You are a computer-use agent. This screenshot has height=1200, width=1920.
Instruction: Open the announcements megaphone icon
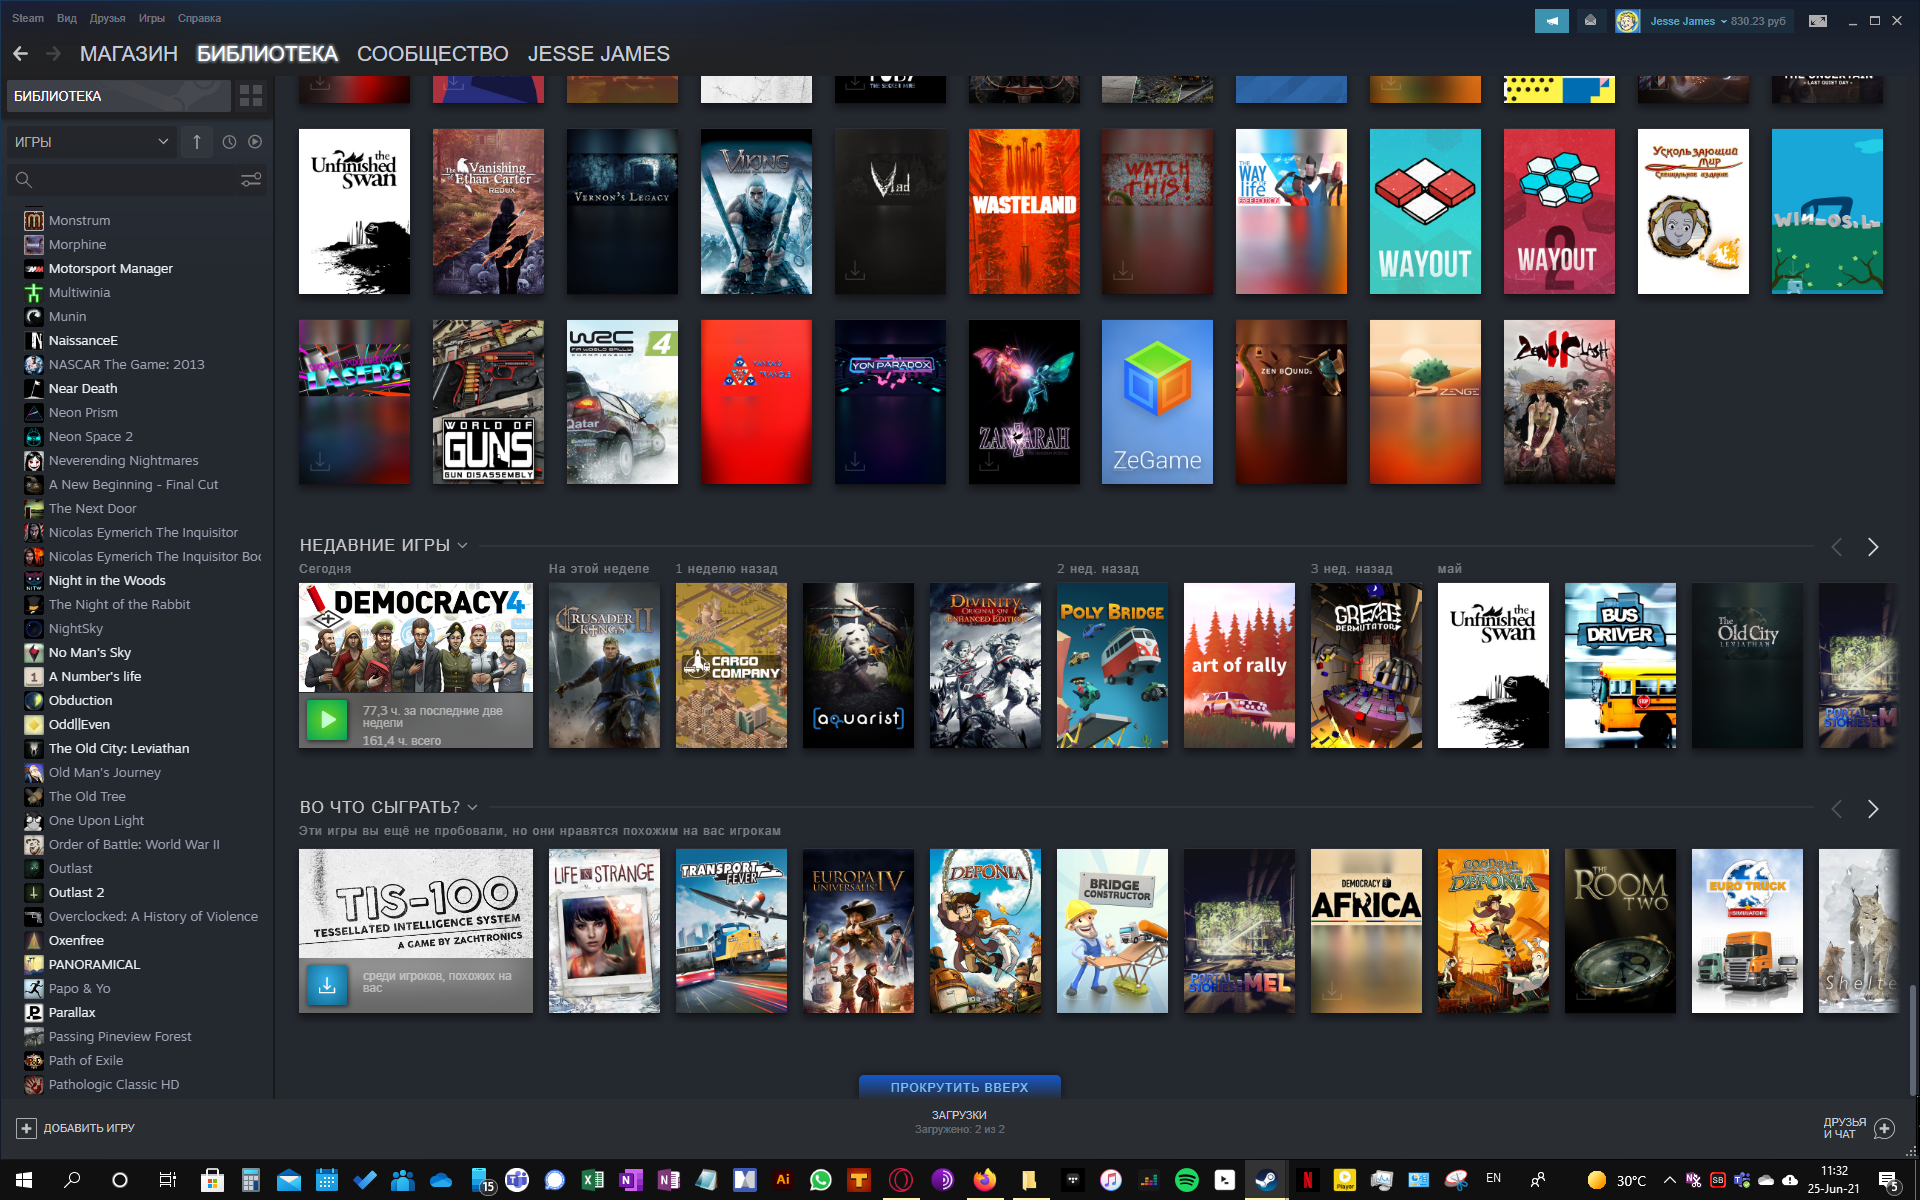pos(1551,21)
